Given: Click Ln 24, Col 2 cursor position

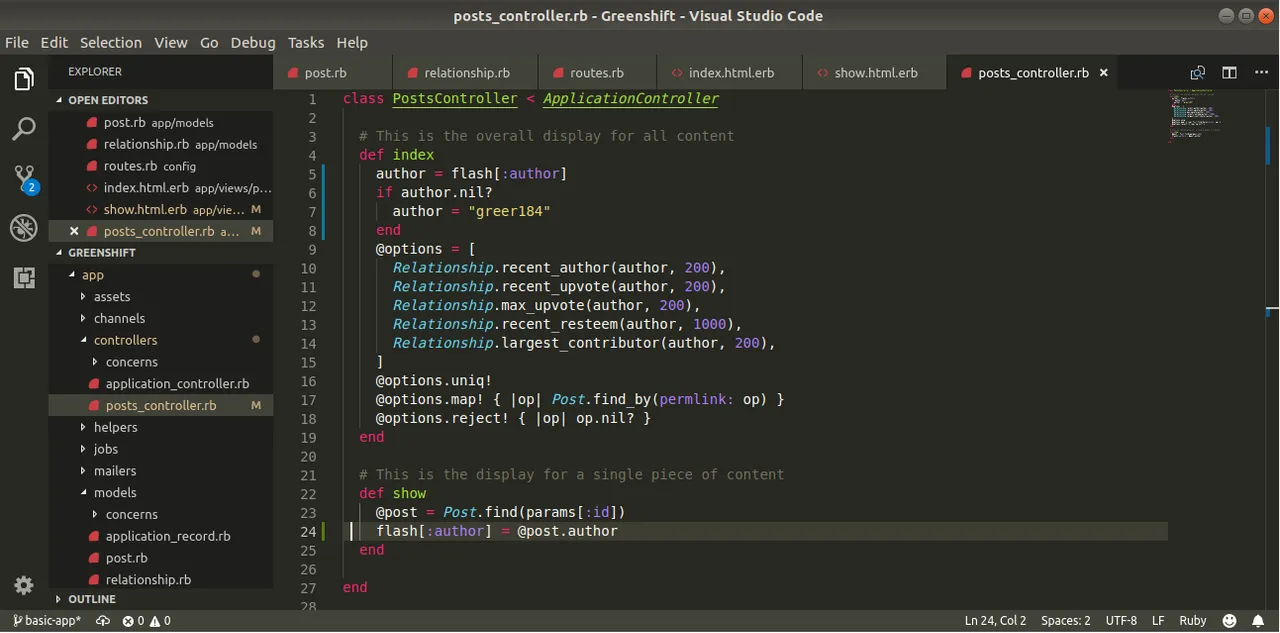Looking at the screenshot, I should [997, 621].
